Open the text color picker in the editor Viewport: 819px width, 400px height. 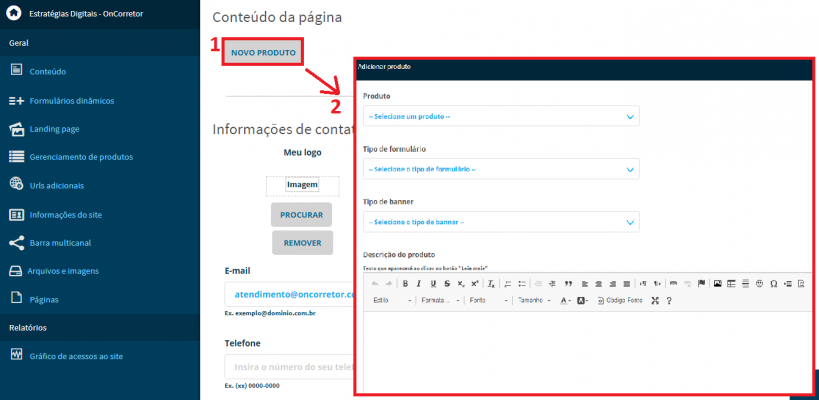(x=566, y=300)
